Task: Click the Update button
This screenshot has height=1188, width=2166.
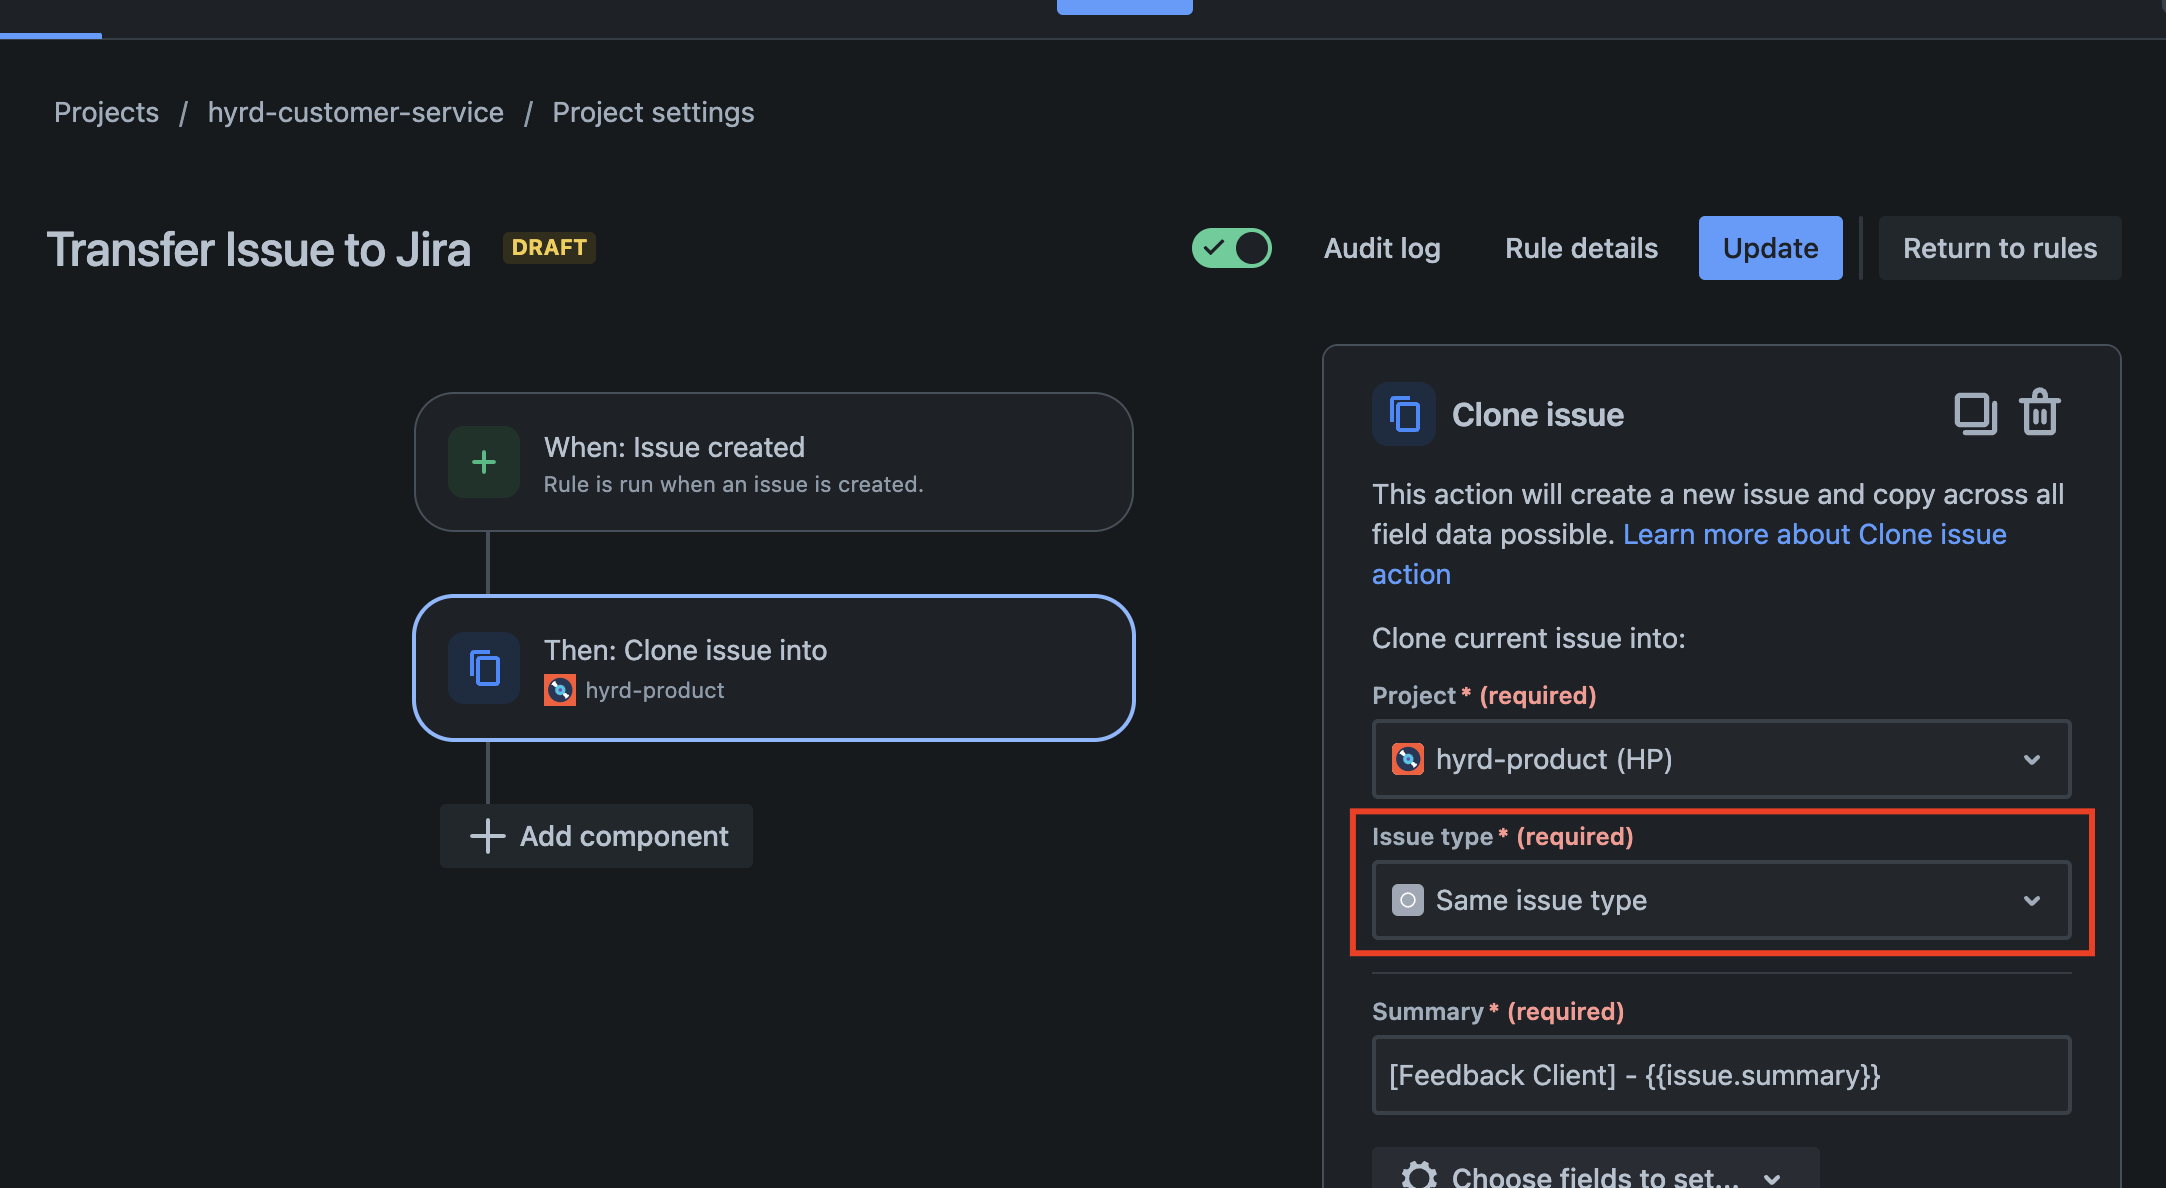Action: [1770, 248]
